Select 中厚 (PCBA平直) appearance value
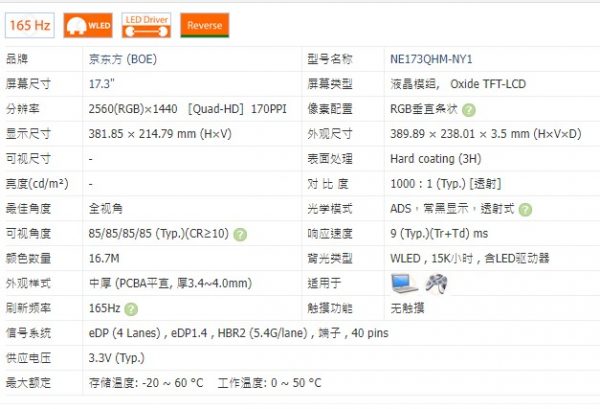600x409 pixels. tap(170, 284)
